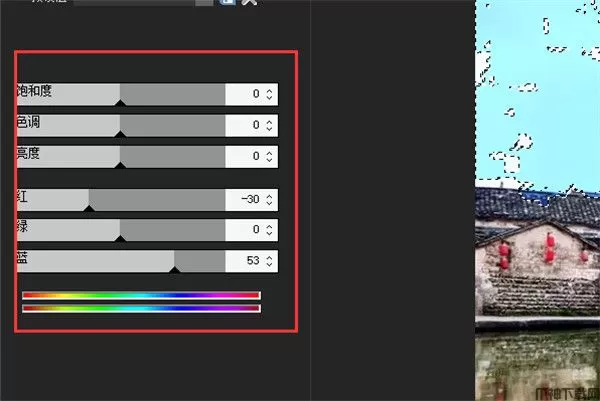Click the 饱和度 saturation slider handle
The image size is (600, 401).
tap(120, 103)
